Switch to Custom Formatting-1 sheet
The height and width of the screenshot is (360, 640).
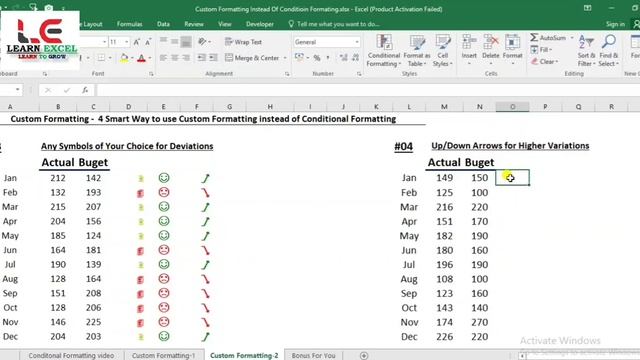[x=163, y=356]
